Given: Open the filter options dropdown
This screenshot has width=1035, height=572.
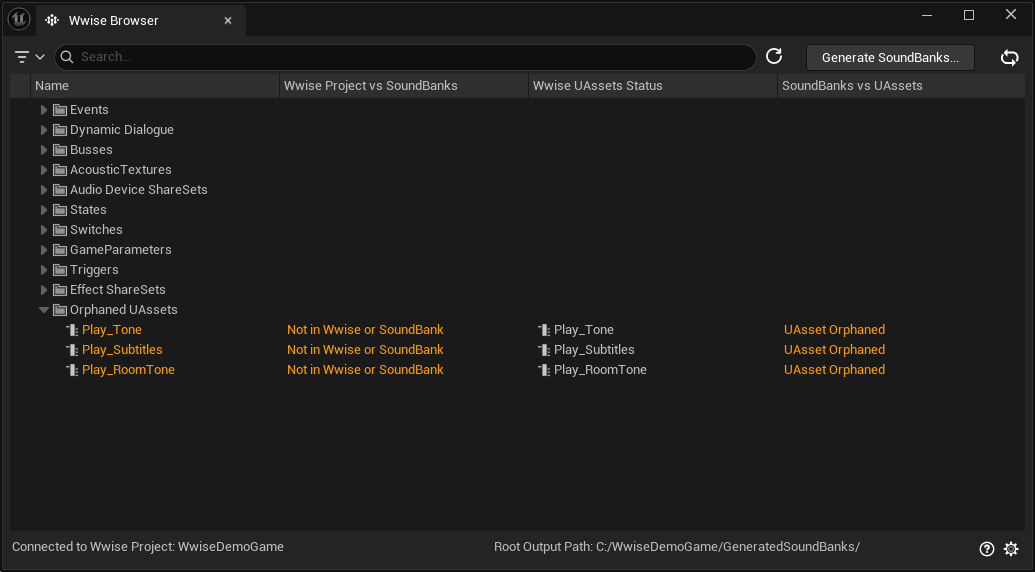Looking at the screenshot, I should 29,57.
